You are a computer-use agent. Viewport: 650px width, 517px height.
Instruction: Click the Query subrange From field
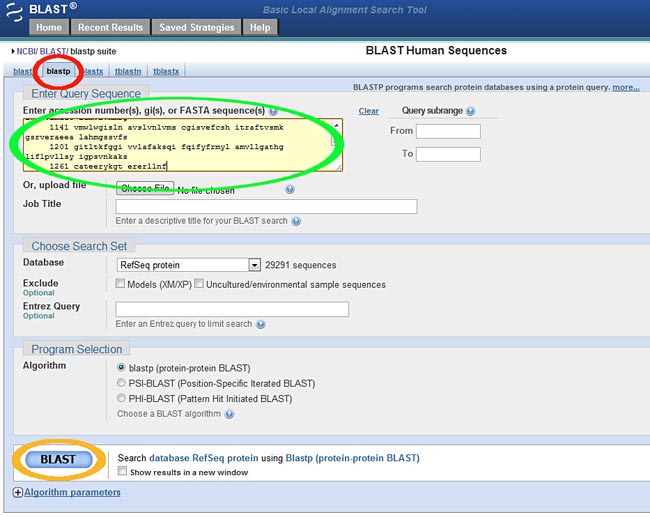[x=448, y=131]
